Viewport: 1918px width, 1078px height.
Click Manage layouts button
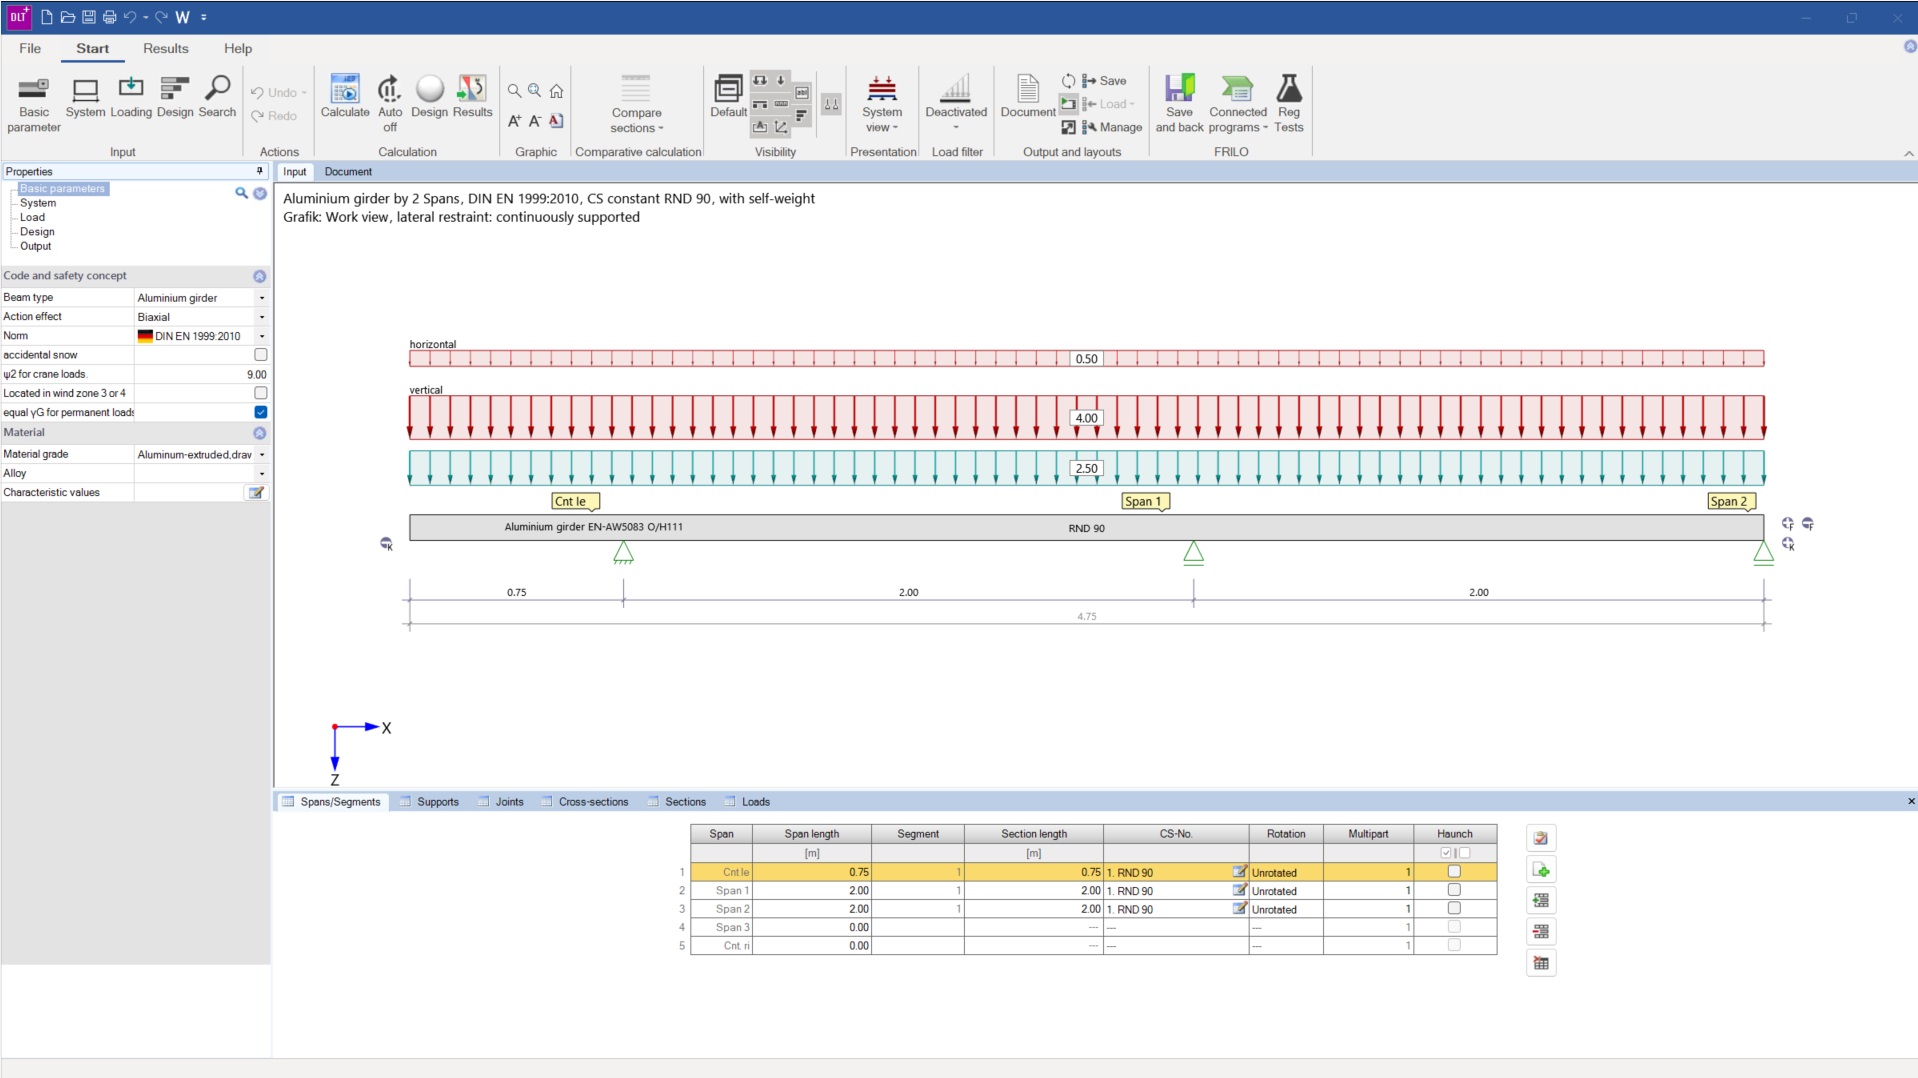(1111, 127)
